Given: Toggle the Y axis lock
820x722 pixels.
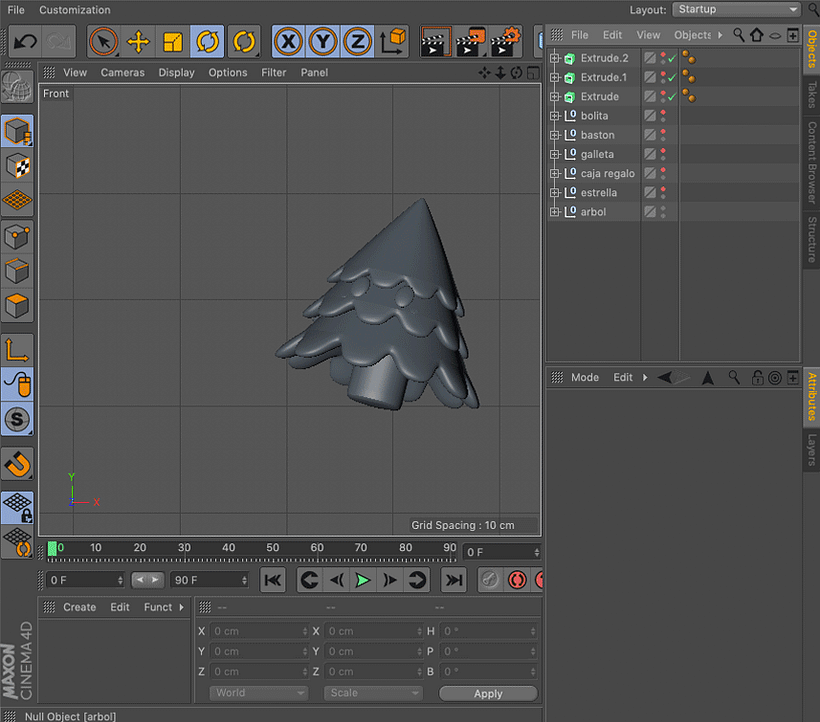Looking at the screenshot, I should pyautogui.click(x=323, y=42).
